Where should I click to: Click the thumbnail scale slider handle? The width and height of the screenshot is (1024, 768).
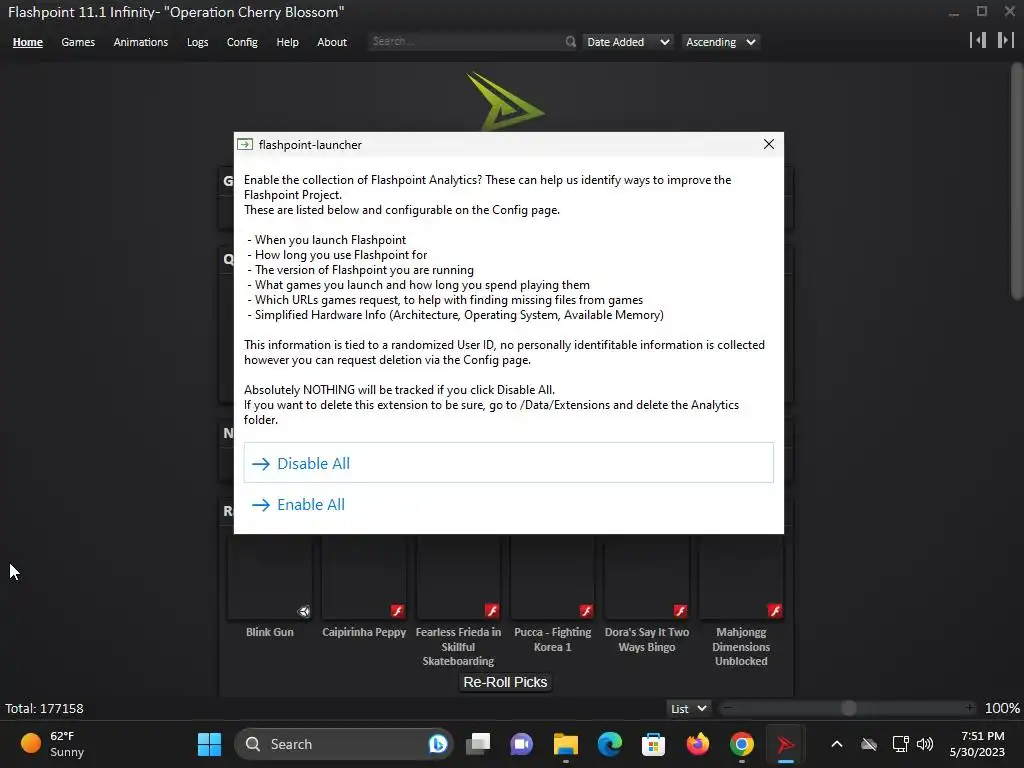tap(848, 708)
